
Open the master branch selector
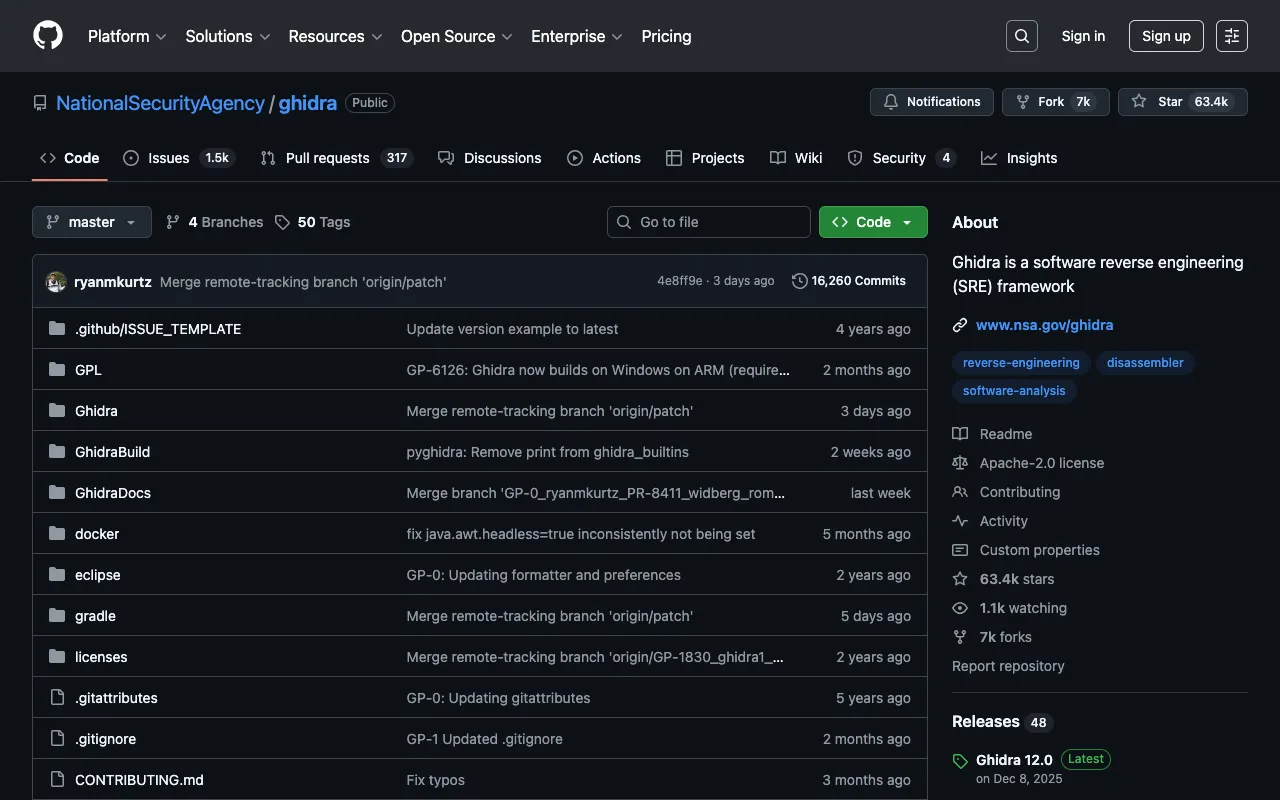tap(91, 221)
